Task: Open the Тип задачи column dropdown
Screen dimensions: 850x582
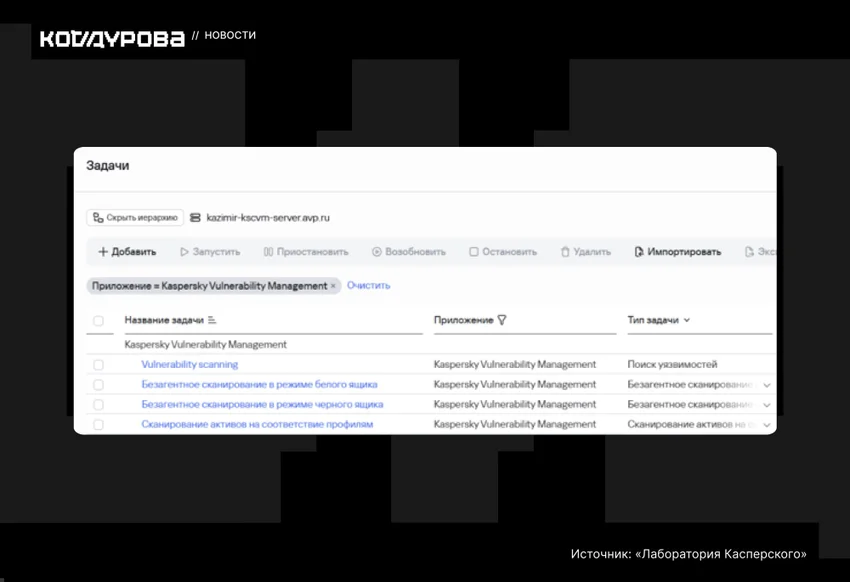Action: coord(687,320)
